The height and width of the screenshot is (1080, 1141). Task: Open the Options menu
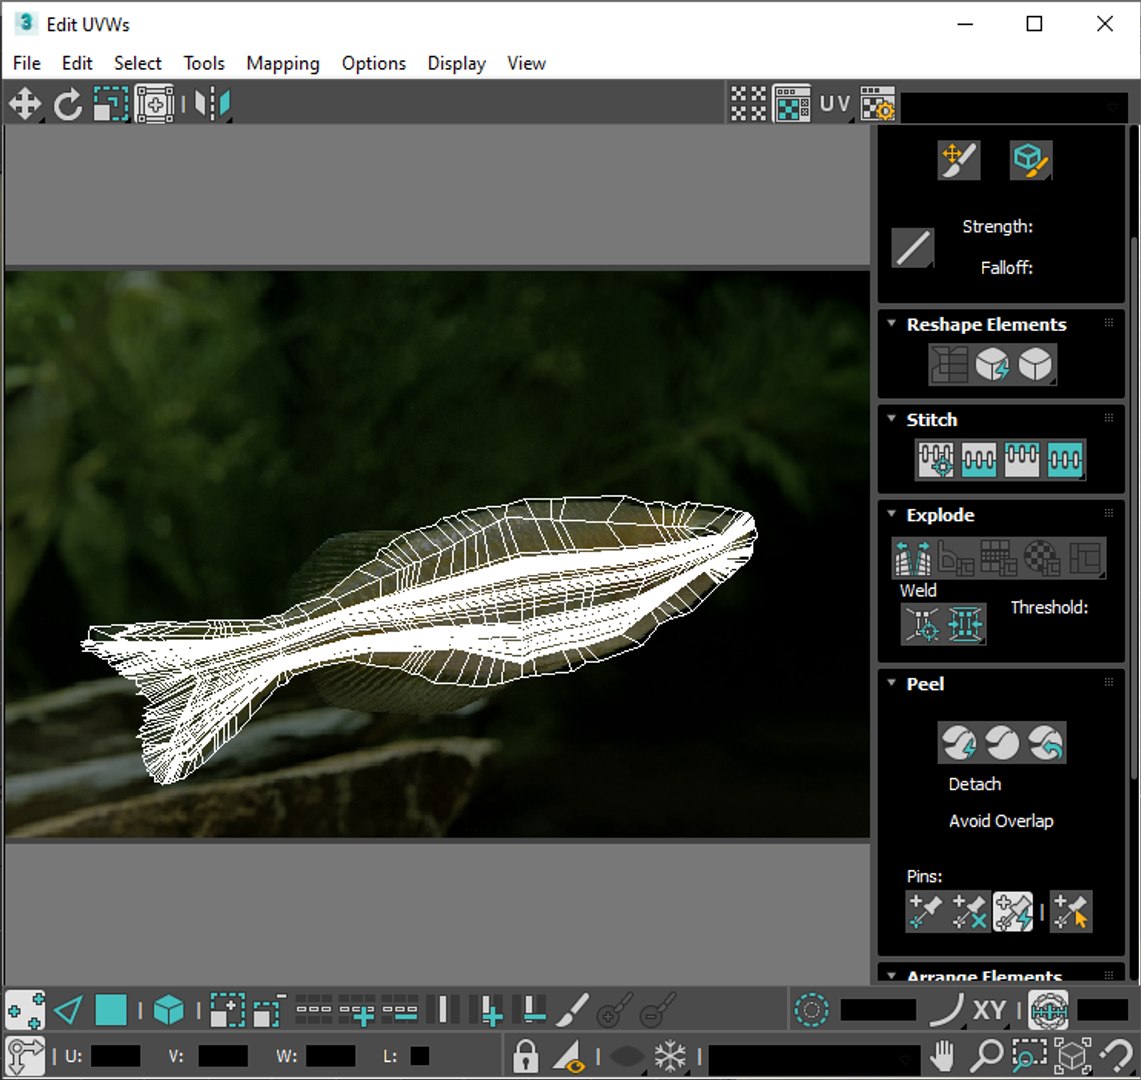373,63
